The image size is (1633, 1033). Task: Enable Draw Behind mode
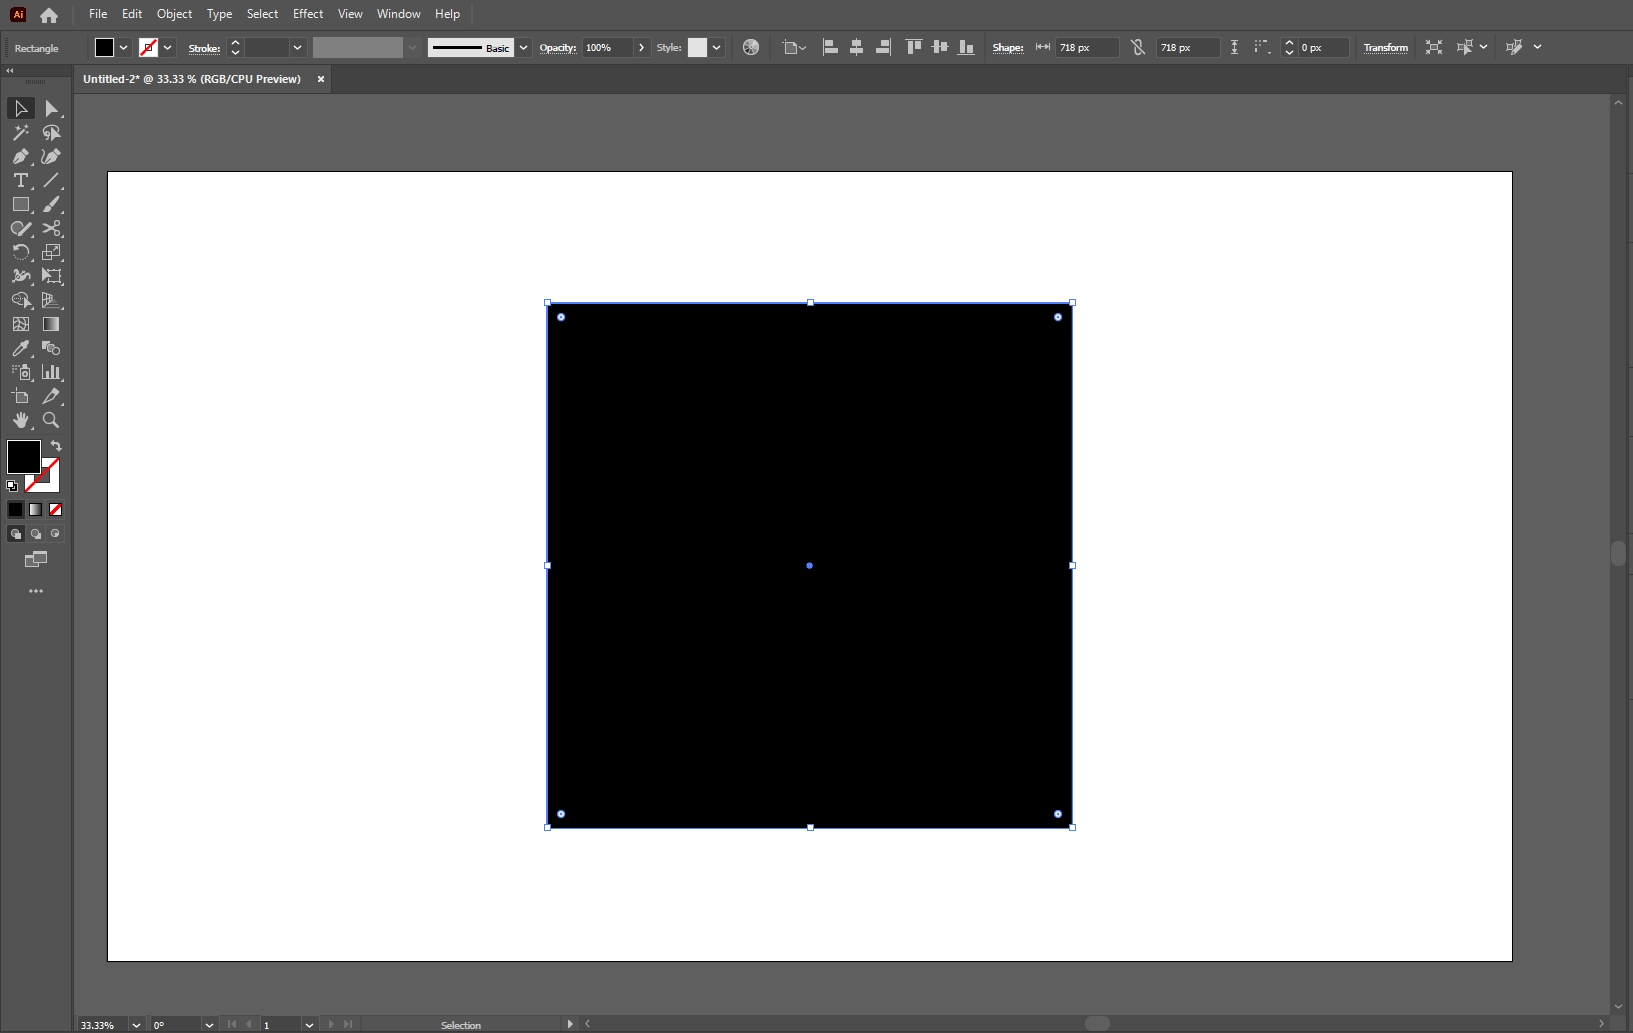[x=35, y=533]
